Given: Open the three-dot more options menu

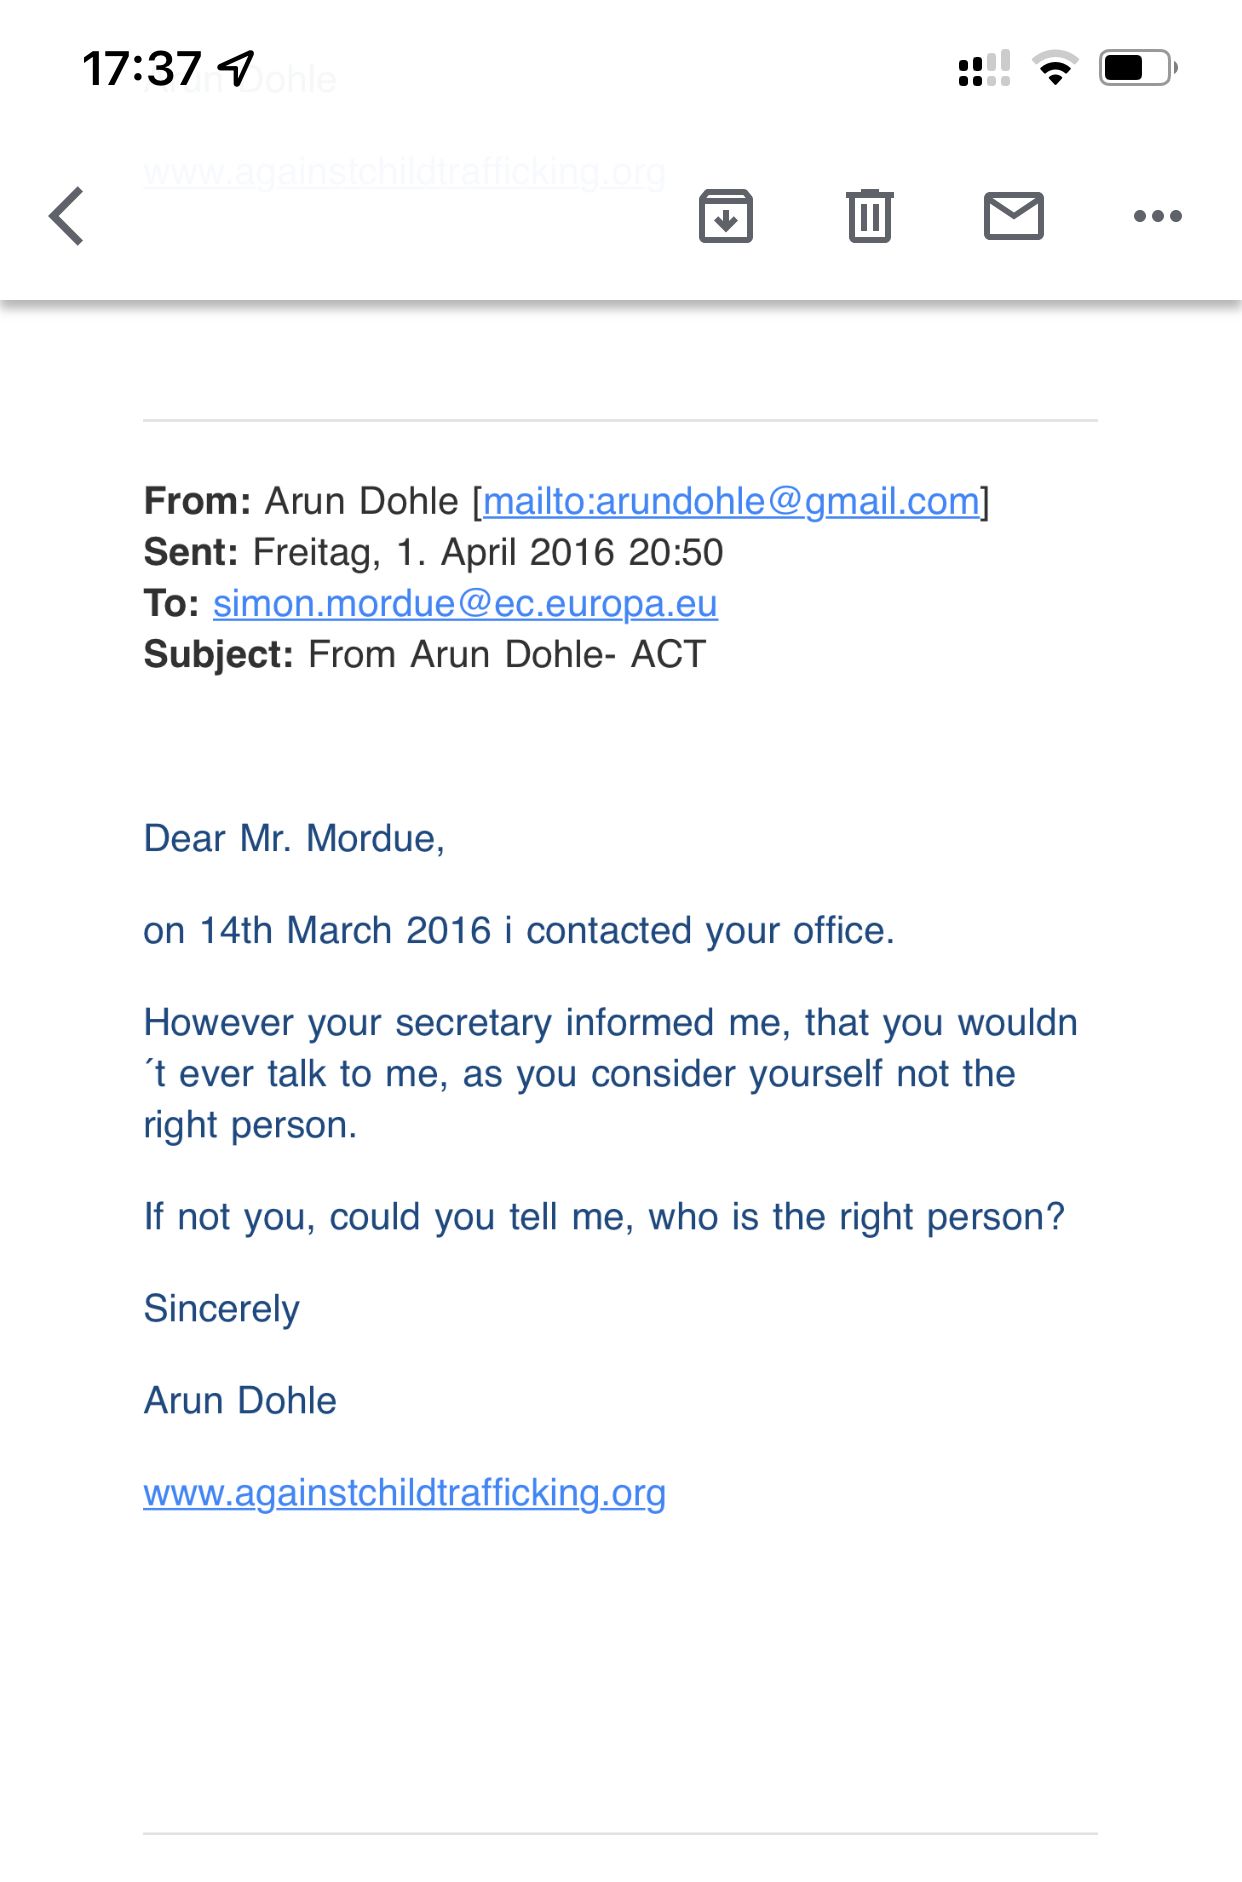Looking at the screenshot, I should pyautogui.click(x=1158, y=216).
